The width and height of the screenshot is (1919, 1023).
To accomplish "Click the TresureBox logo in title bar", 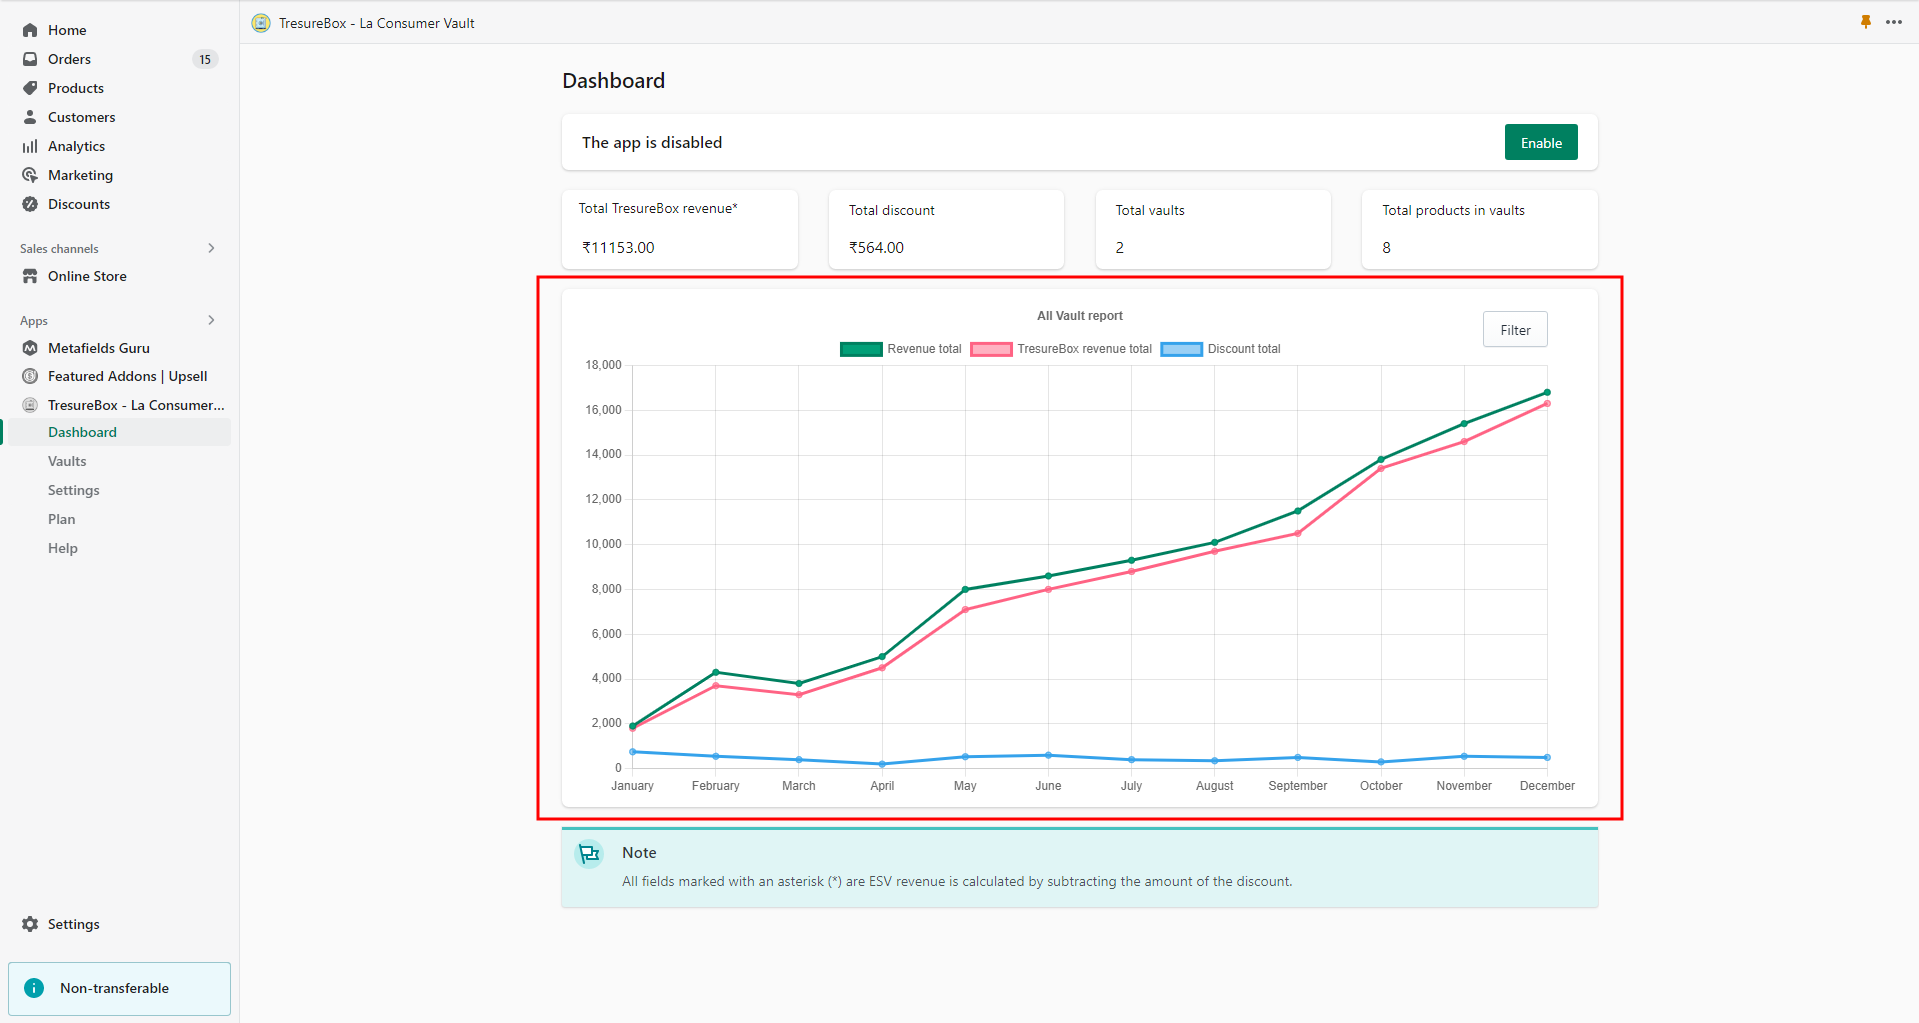I will [261, 23].
